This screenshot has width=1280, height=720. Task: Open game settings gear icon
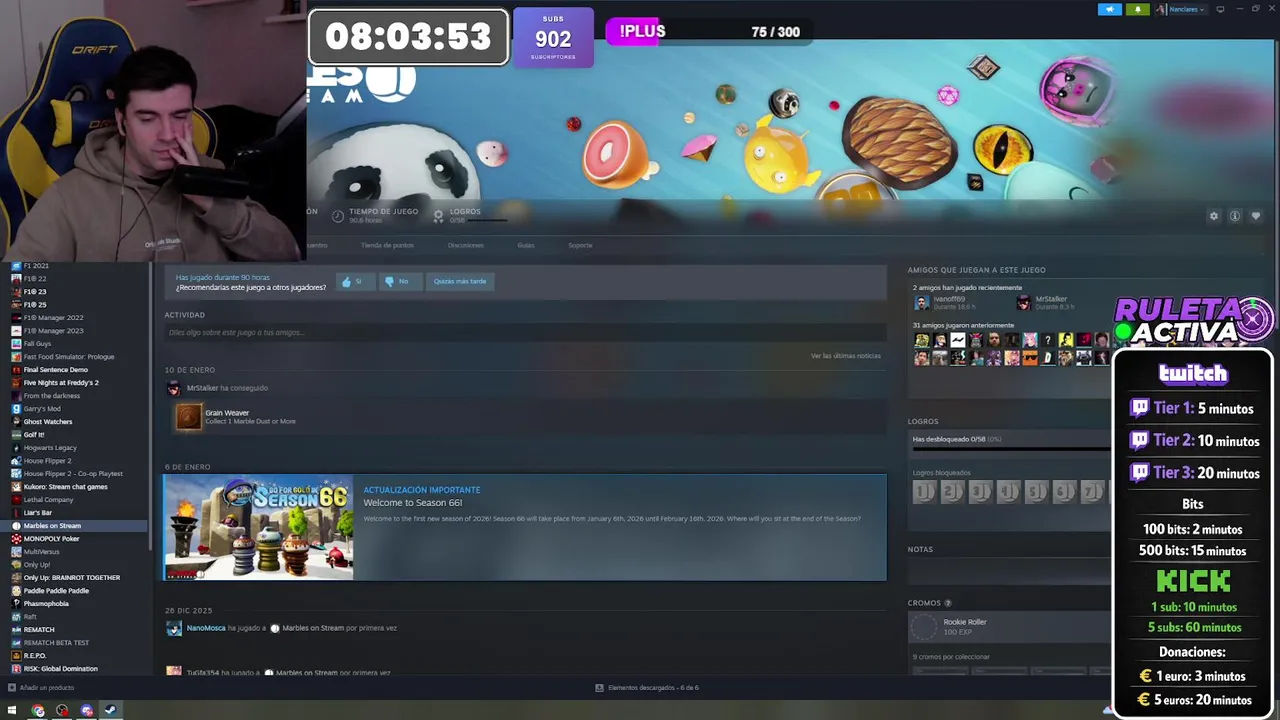(x=1214, y=216)
